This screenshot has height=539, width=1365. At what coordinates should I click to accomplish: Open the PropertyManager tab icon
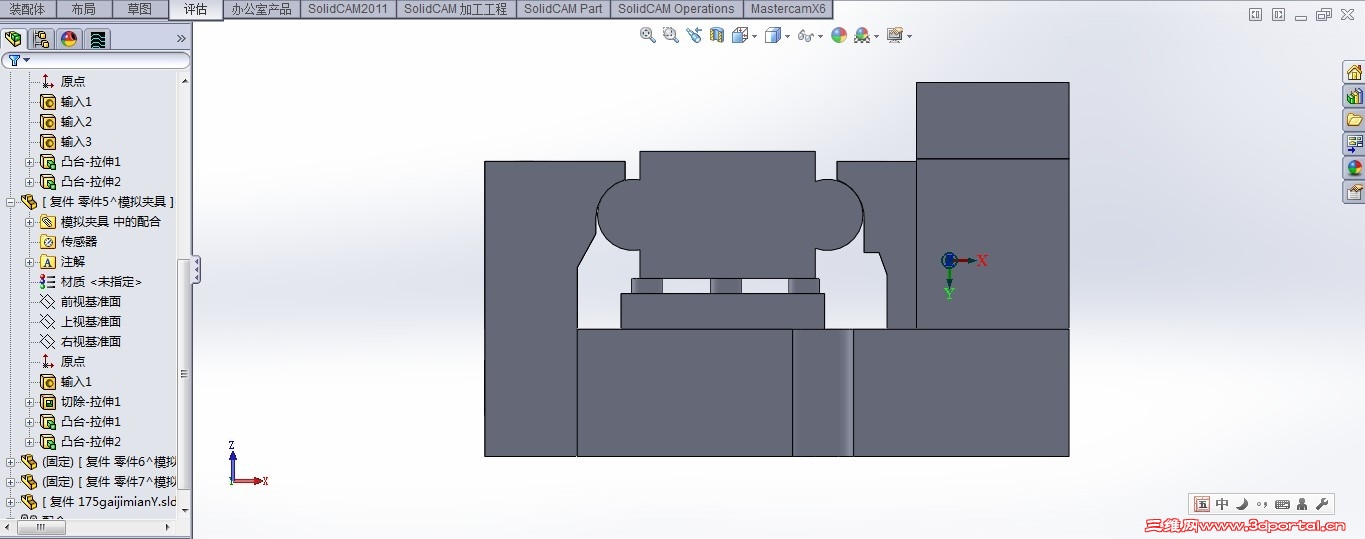(x=41, y=39)
